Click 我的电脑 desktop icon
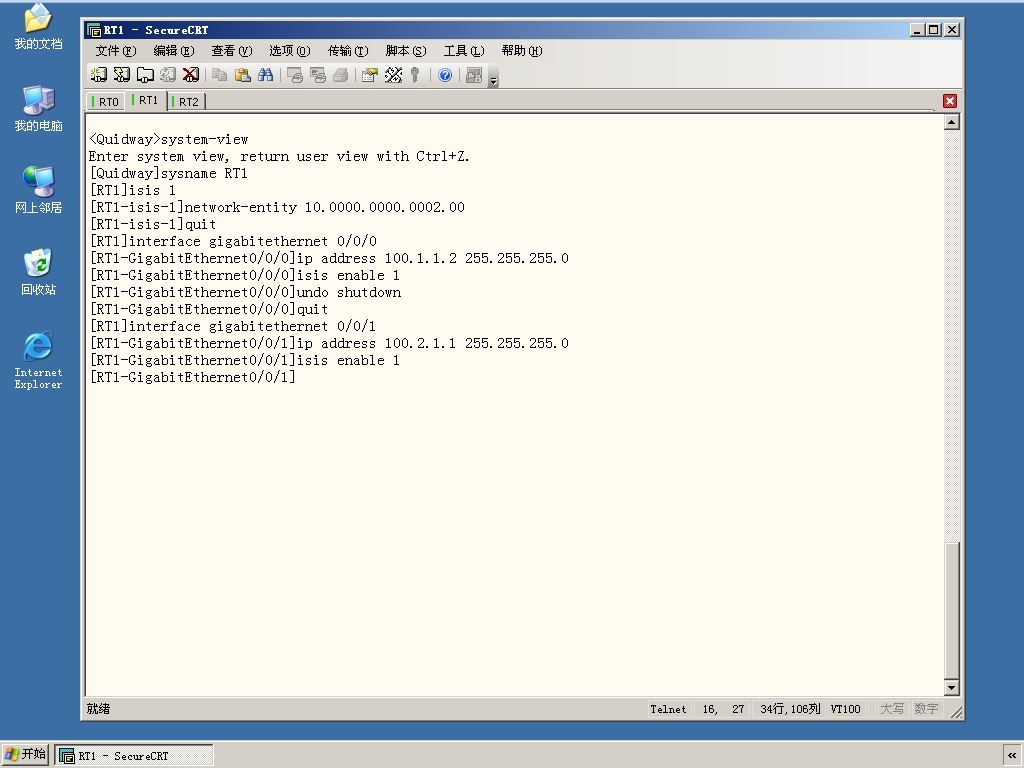 [x=39, y=108]
